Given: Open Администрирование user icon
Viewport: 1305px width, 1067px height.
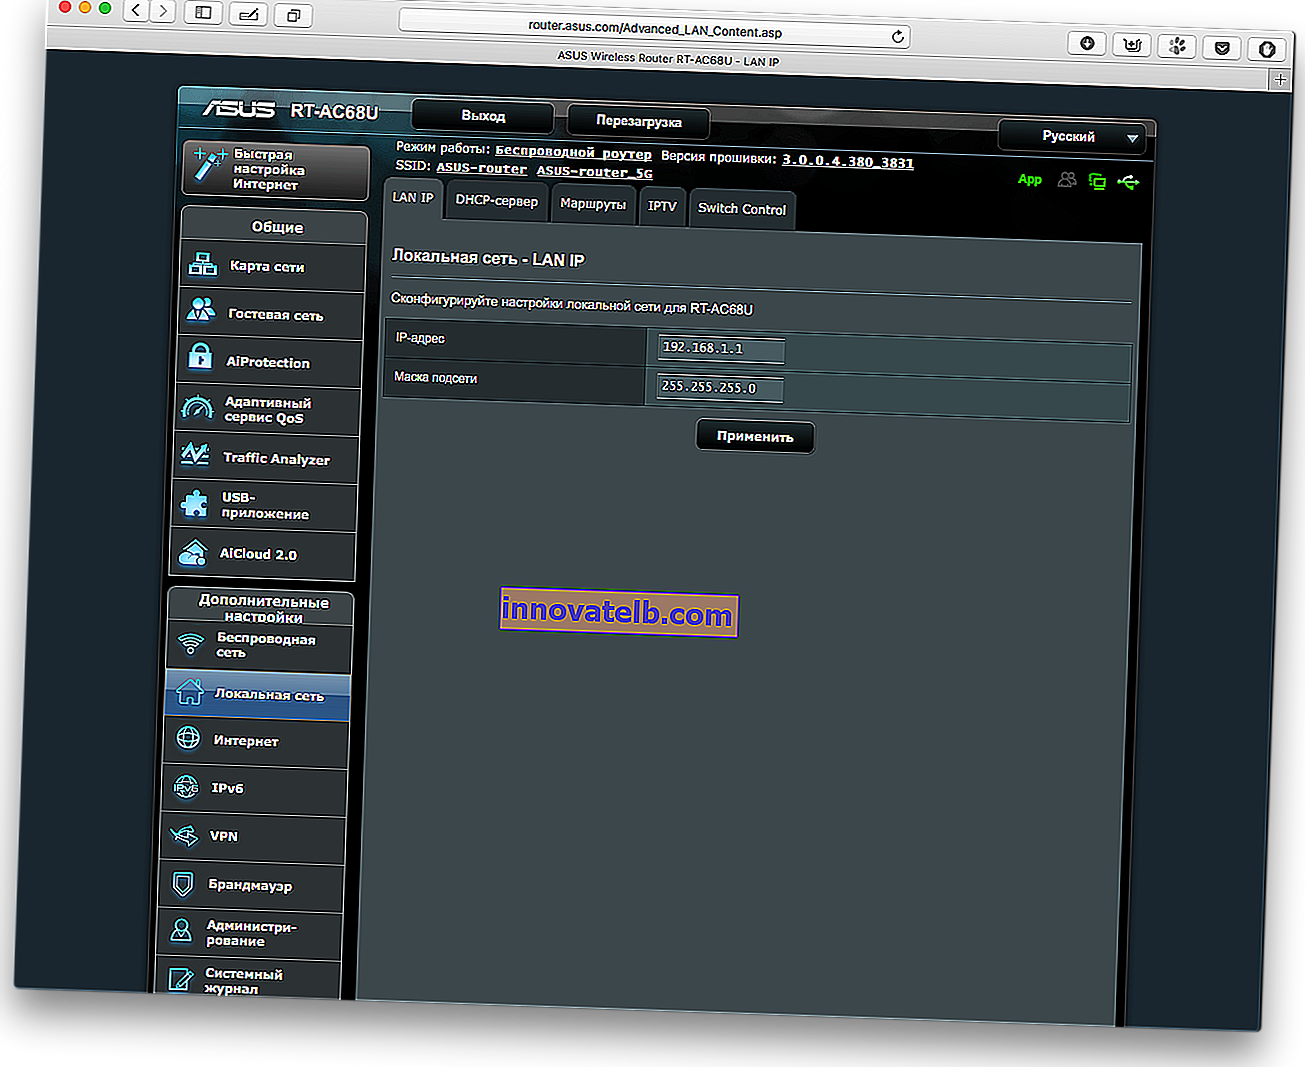Looking at the screenshot, I should coord(181,930).
